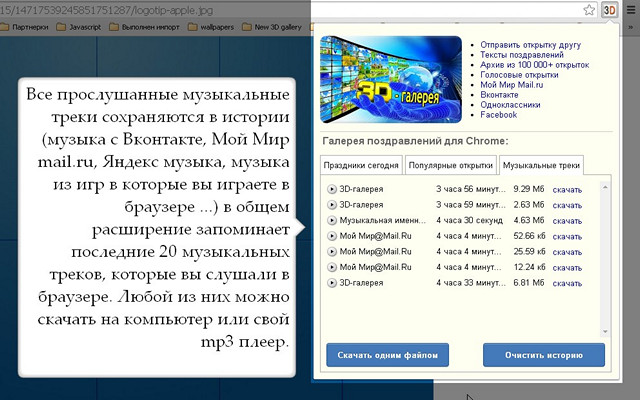The width and height of the screenshot is (640, 400).
Task: Play the 52.66 кб Мой Мир track
Action: 332,237
